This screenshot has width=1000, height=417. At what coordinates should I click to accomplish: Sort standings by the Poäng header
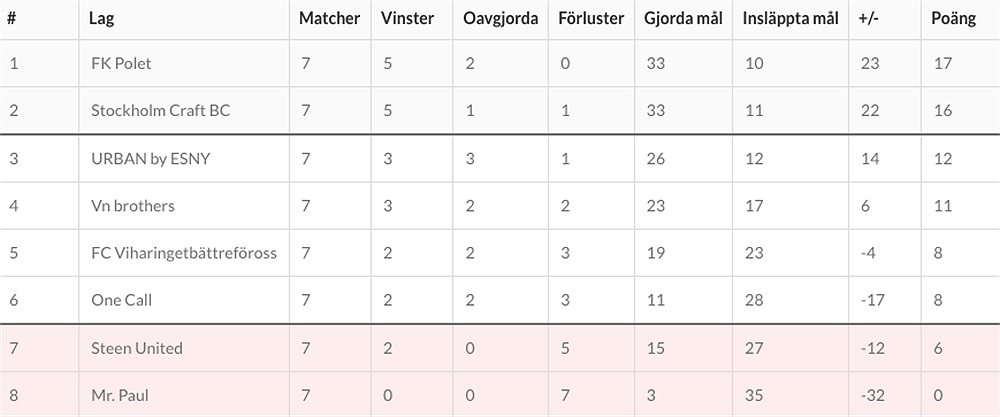(x=953, y=19)
